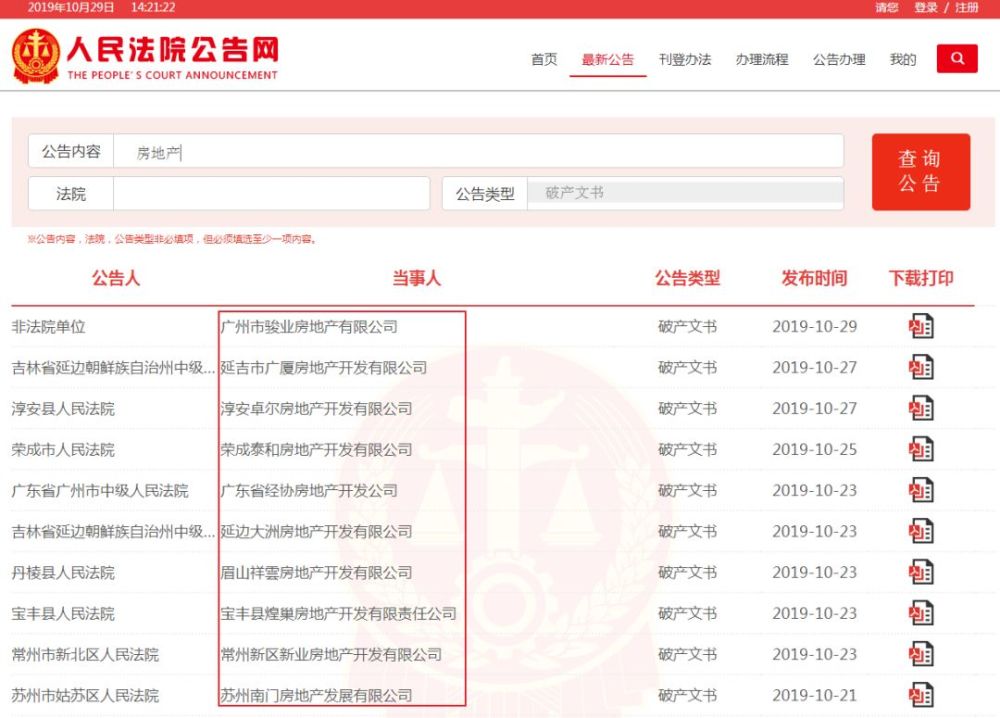Focus the 公告内容 input containing 房地产
This screenshot has width=1000, height=718.
[x=478, y=151]
